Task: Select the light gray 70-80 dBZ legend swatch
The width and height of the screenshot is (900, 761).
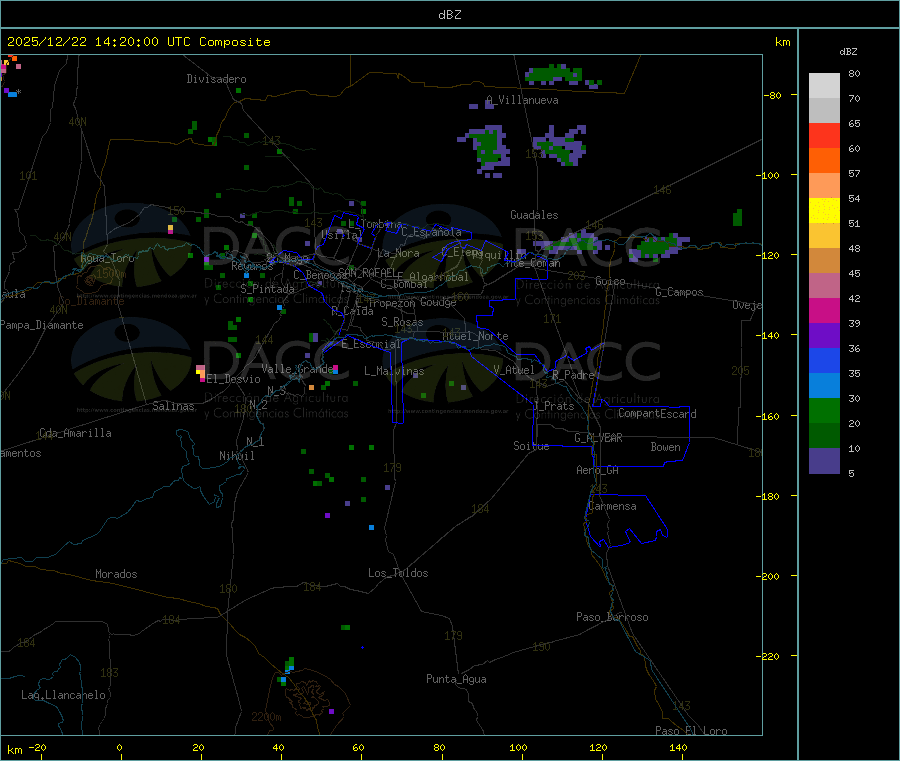Action: 824,86
